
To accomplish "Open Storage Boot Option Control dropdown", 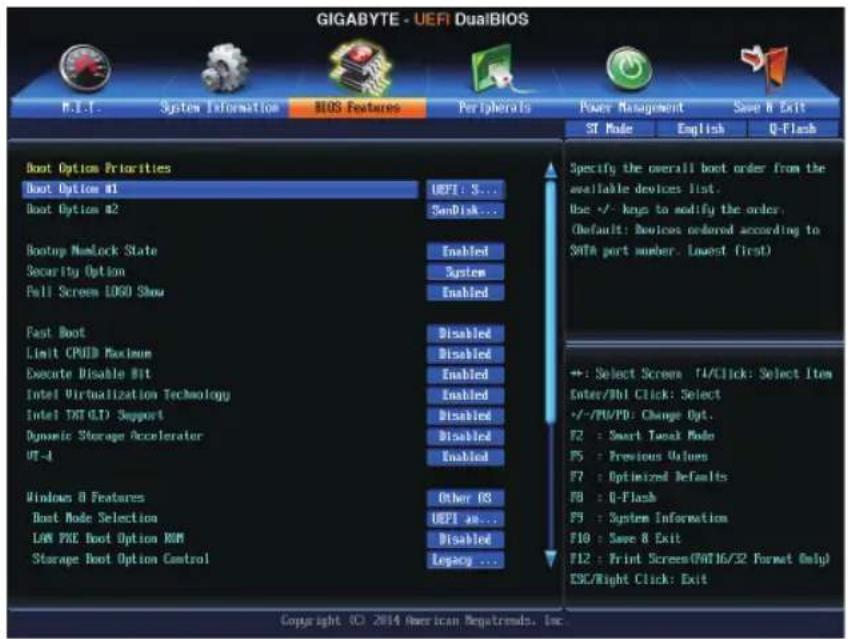I will [x=466, y=560].
